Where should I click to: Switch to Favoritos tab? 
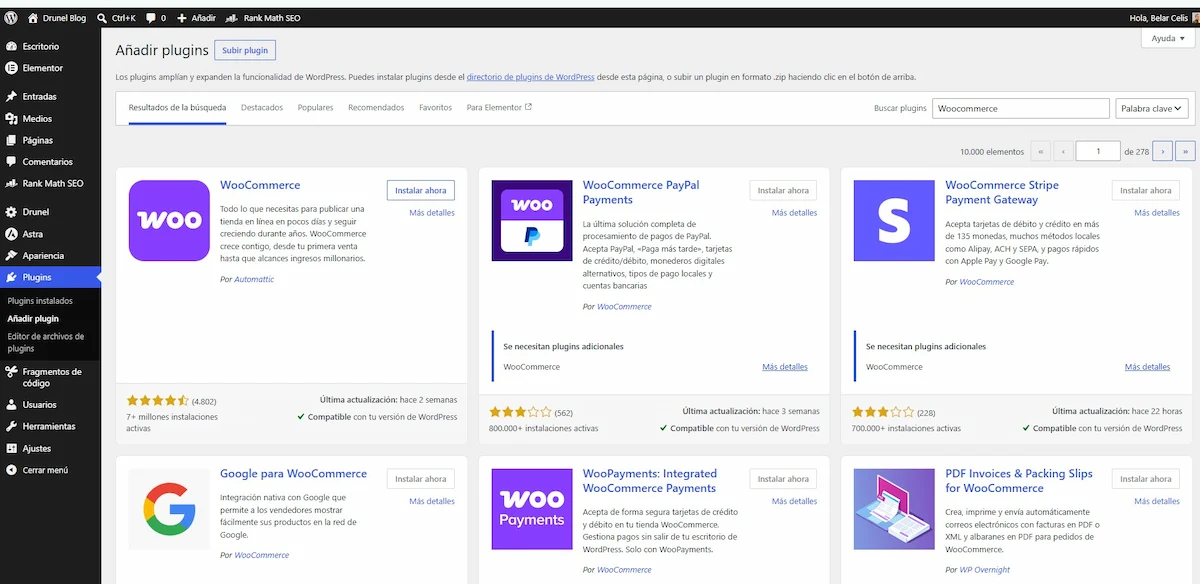click(436, 108)
